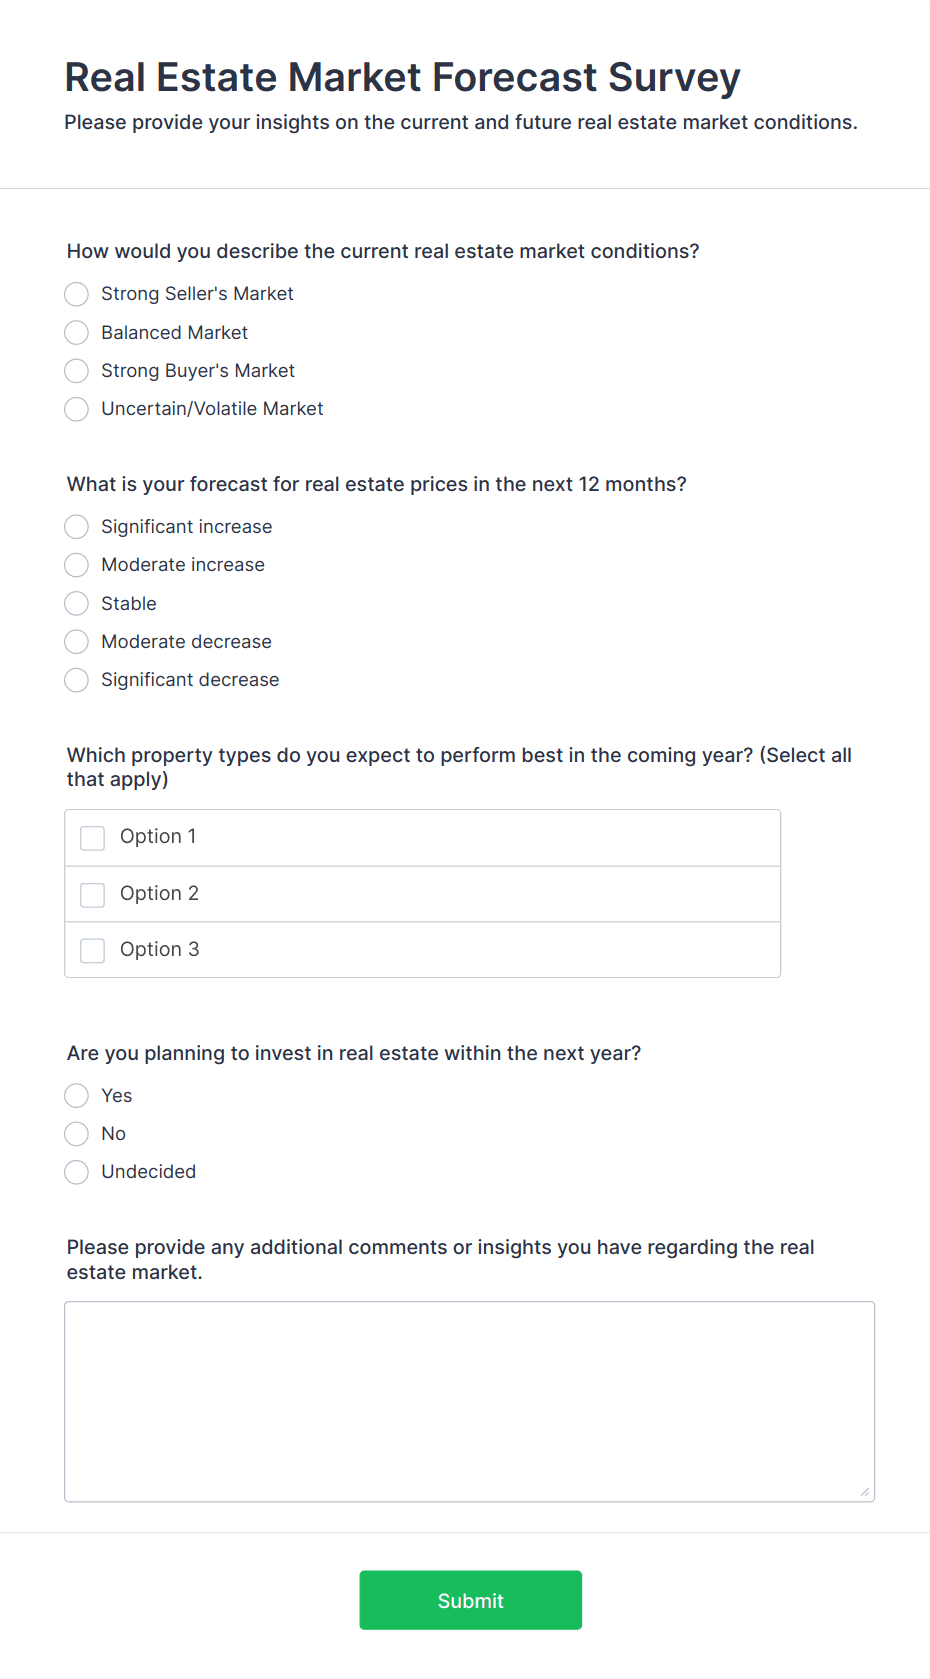The height and width of the screenshot is (1679, 930).
Task: Choose Balanced Market radio button
Action: tap(77, 332)
